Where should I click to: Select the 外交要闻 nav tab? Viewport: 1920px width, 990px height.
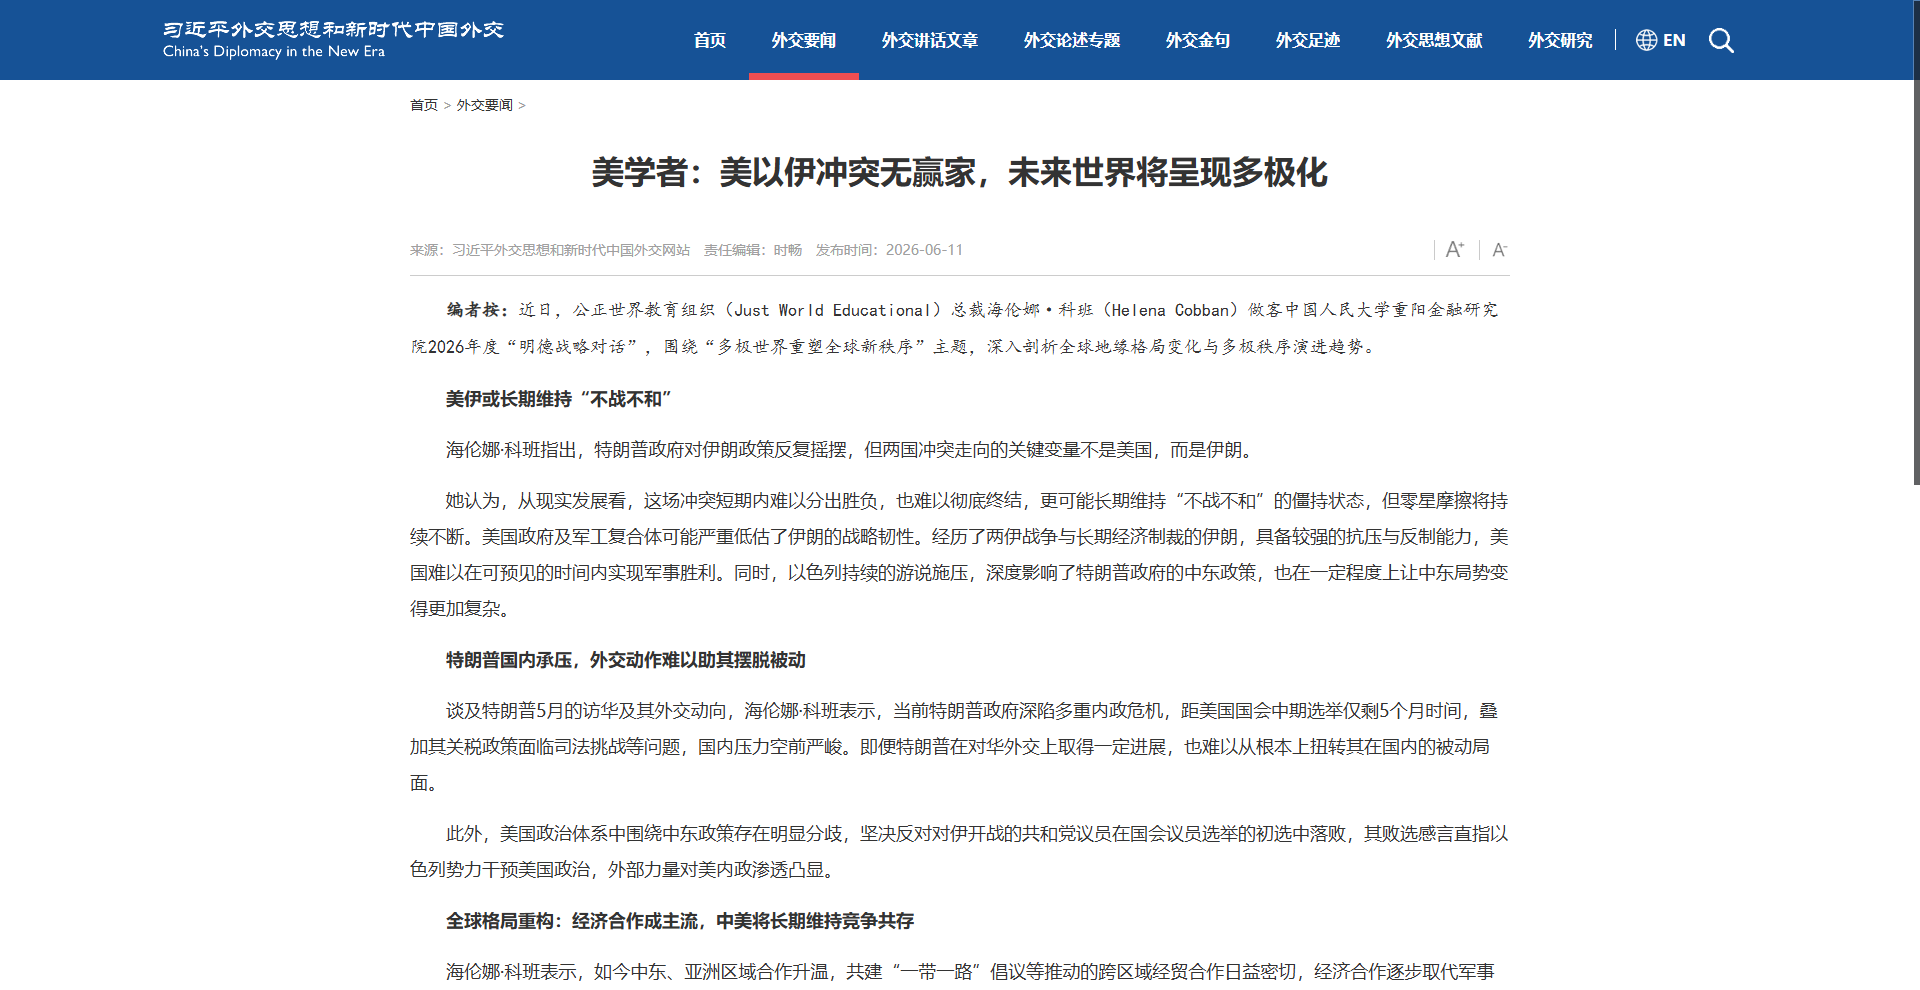pyautogui.click(x=804, y=40)
